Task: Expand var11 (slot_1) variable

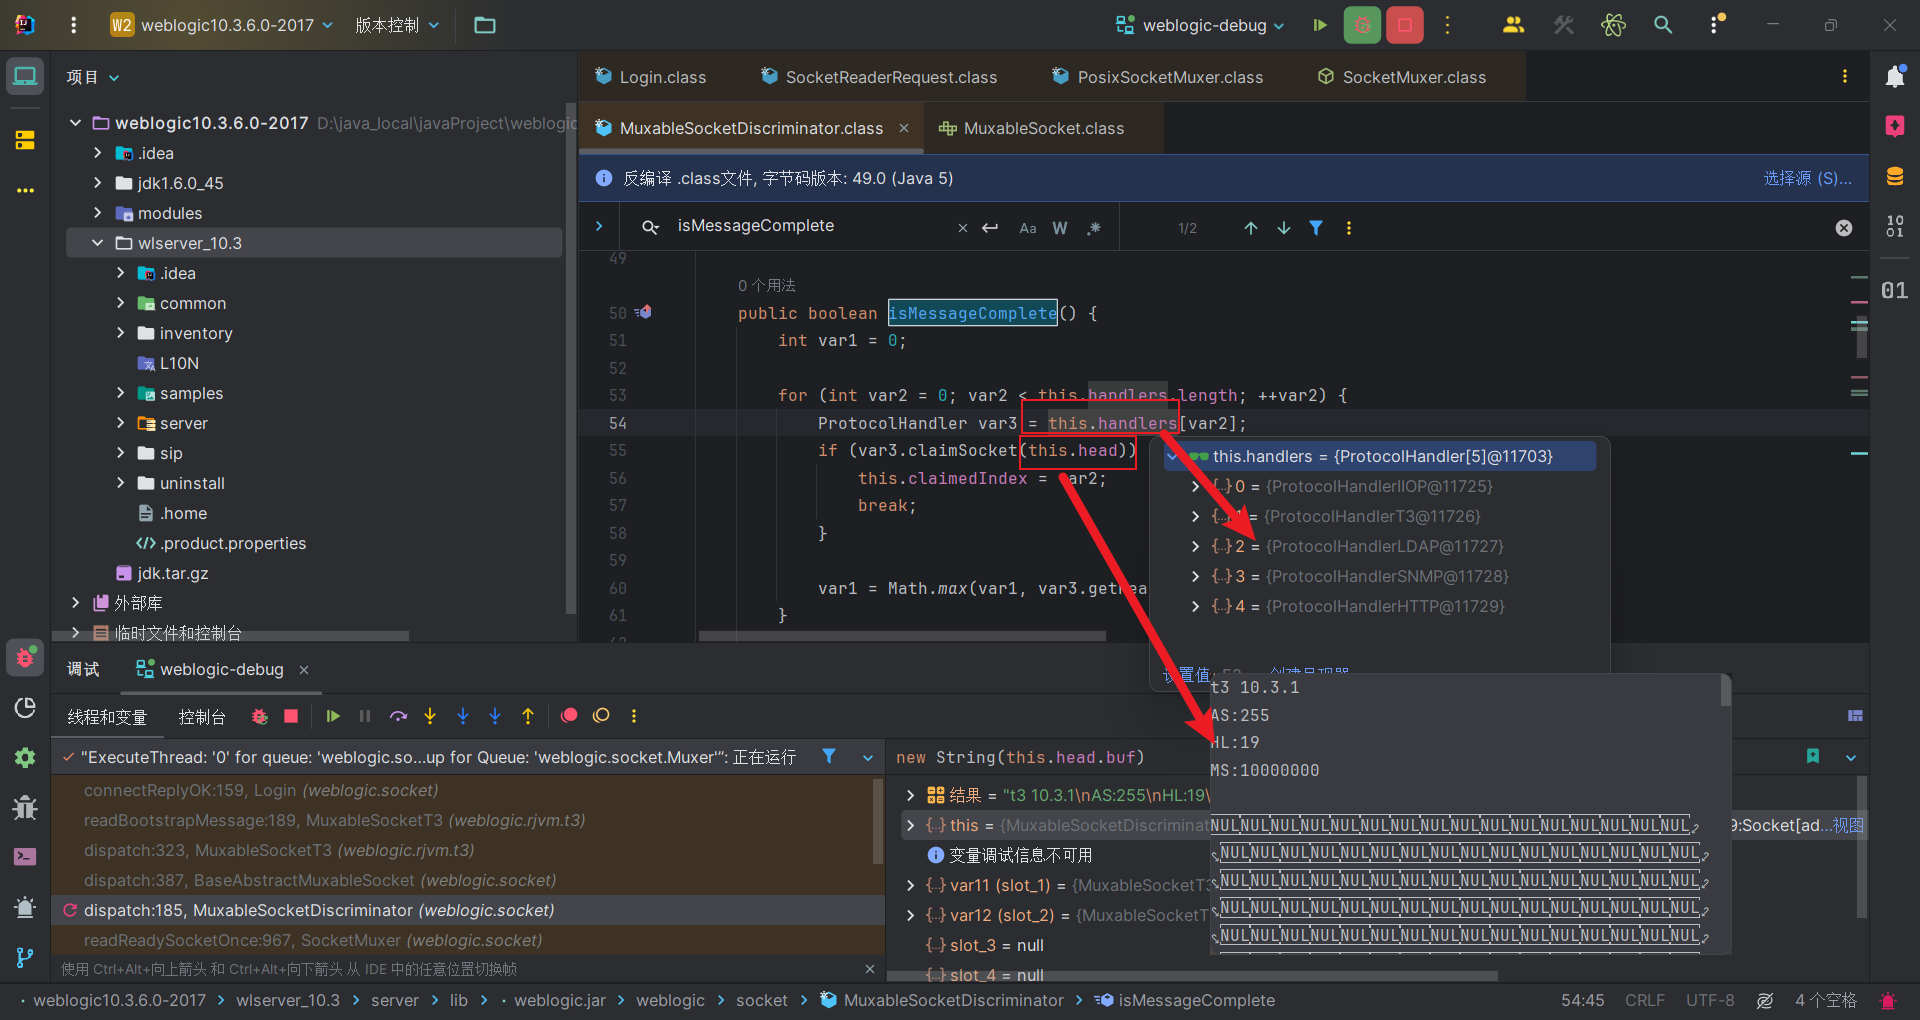Action: pos(910,885)
